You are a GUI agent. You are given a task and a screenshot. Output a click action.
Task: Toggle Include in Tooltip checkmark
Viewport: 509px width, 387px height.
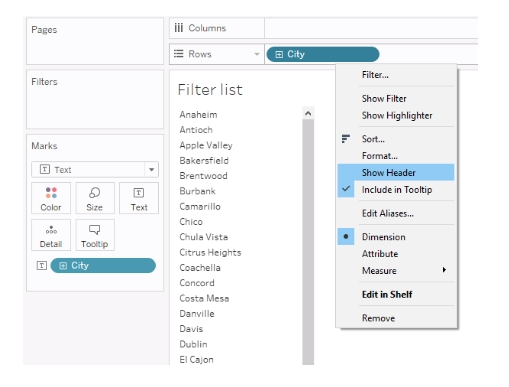pyautogui.click(x=346, y=189)
